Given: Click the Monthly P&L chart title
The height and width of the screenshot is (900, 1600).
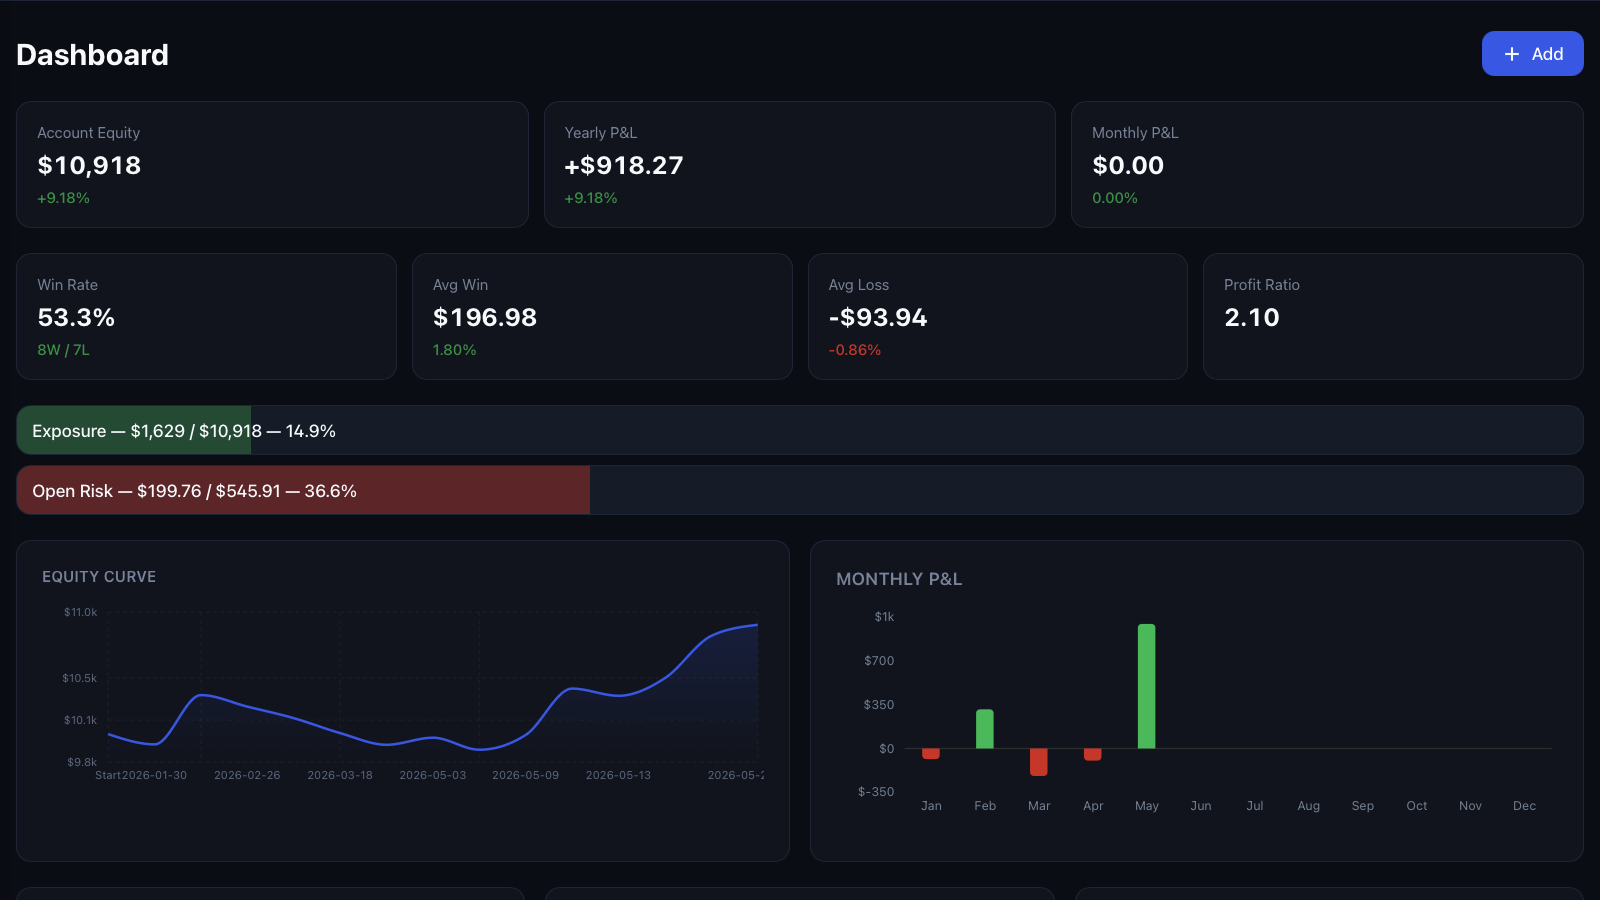Looking at the screenshot, I should 899,579.
